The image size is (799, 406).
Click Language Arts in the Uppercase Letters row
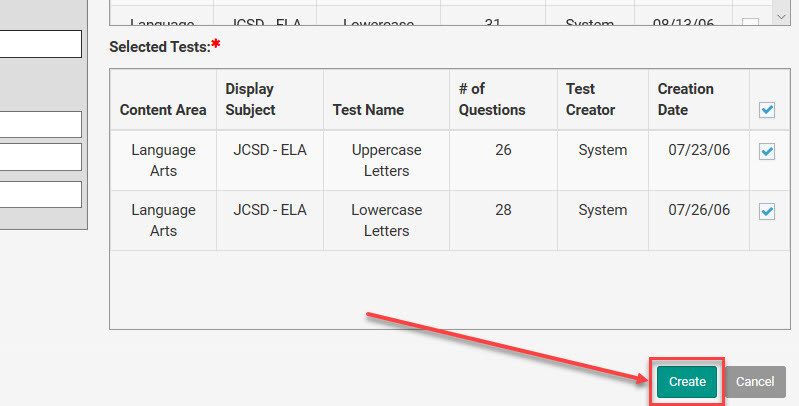pyautogui.click(x=164, y=160)
